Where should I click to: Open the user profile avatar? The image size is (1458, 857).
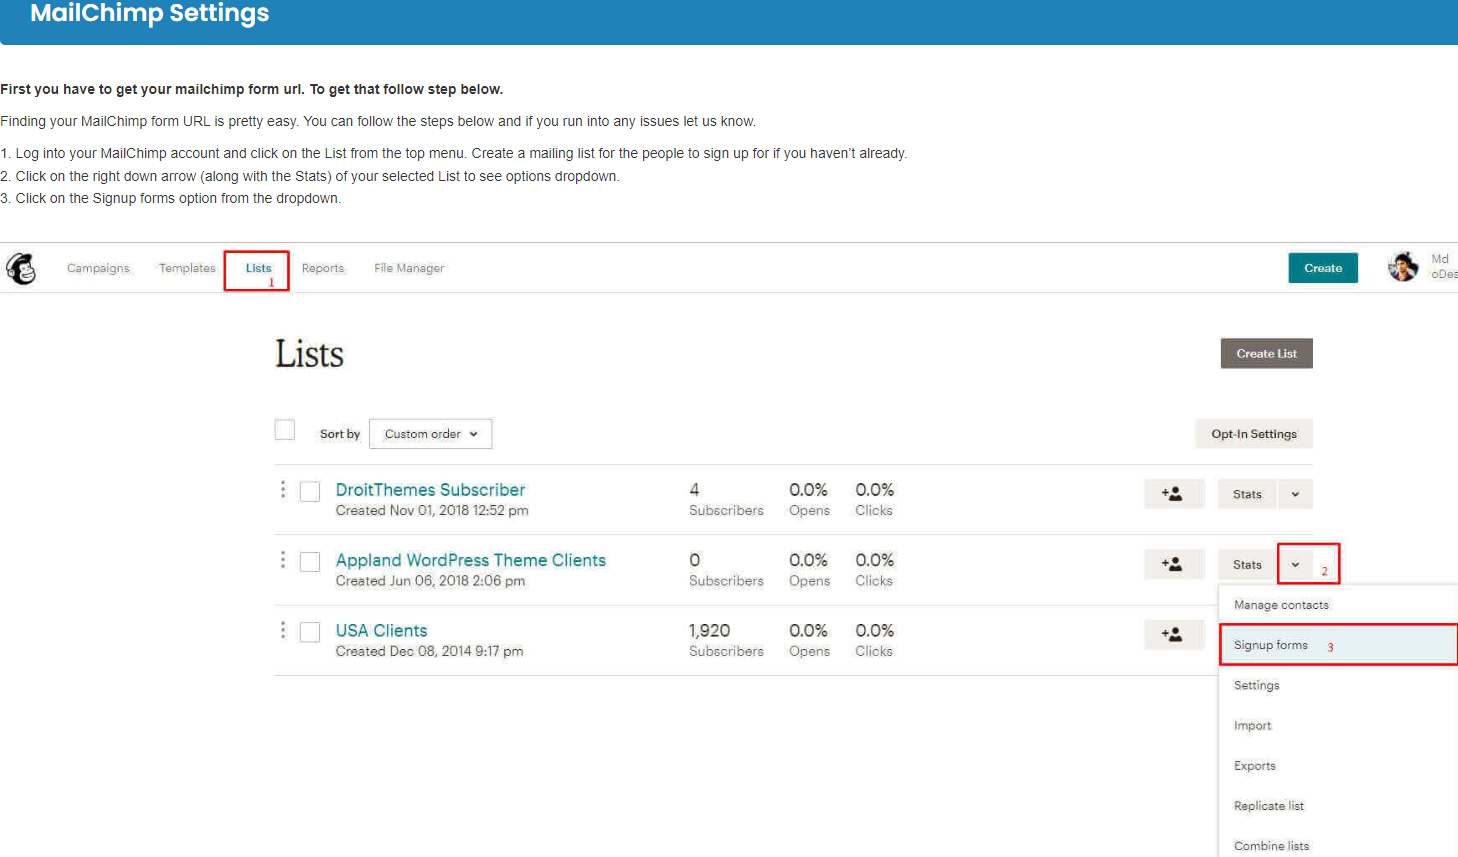[1403, 267]
